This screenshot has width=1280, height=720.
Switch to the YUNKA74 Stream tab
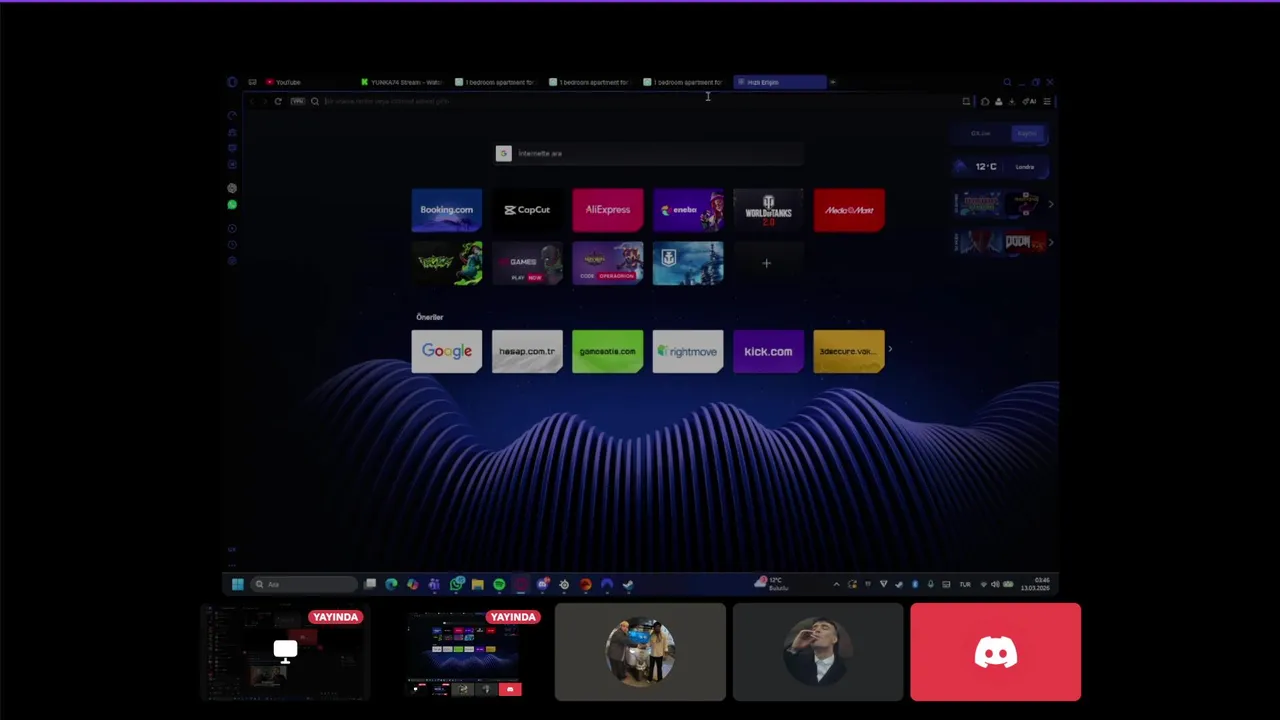402,82
